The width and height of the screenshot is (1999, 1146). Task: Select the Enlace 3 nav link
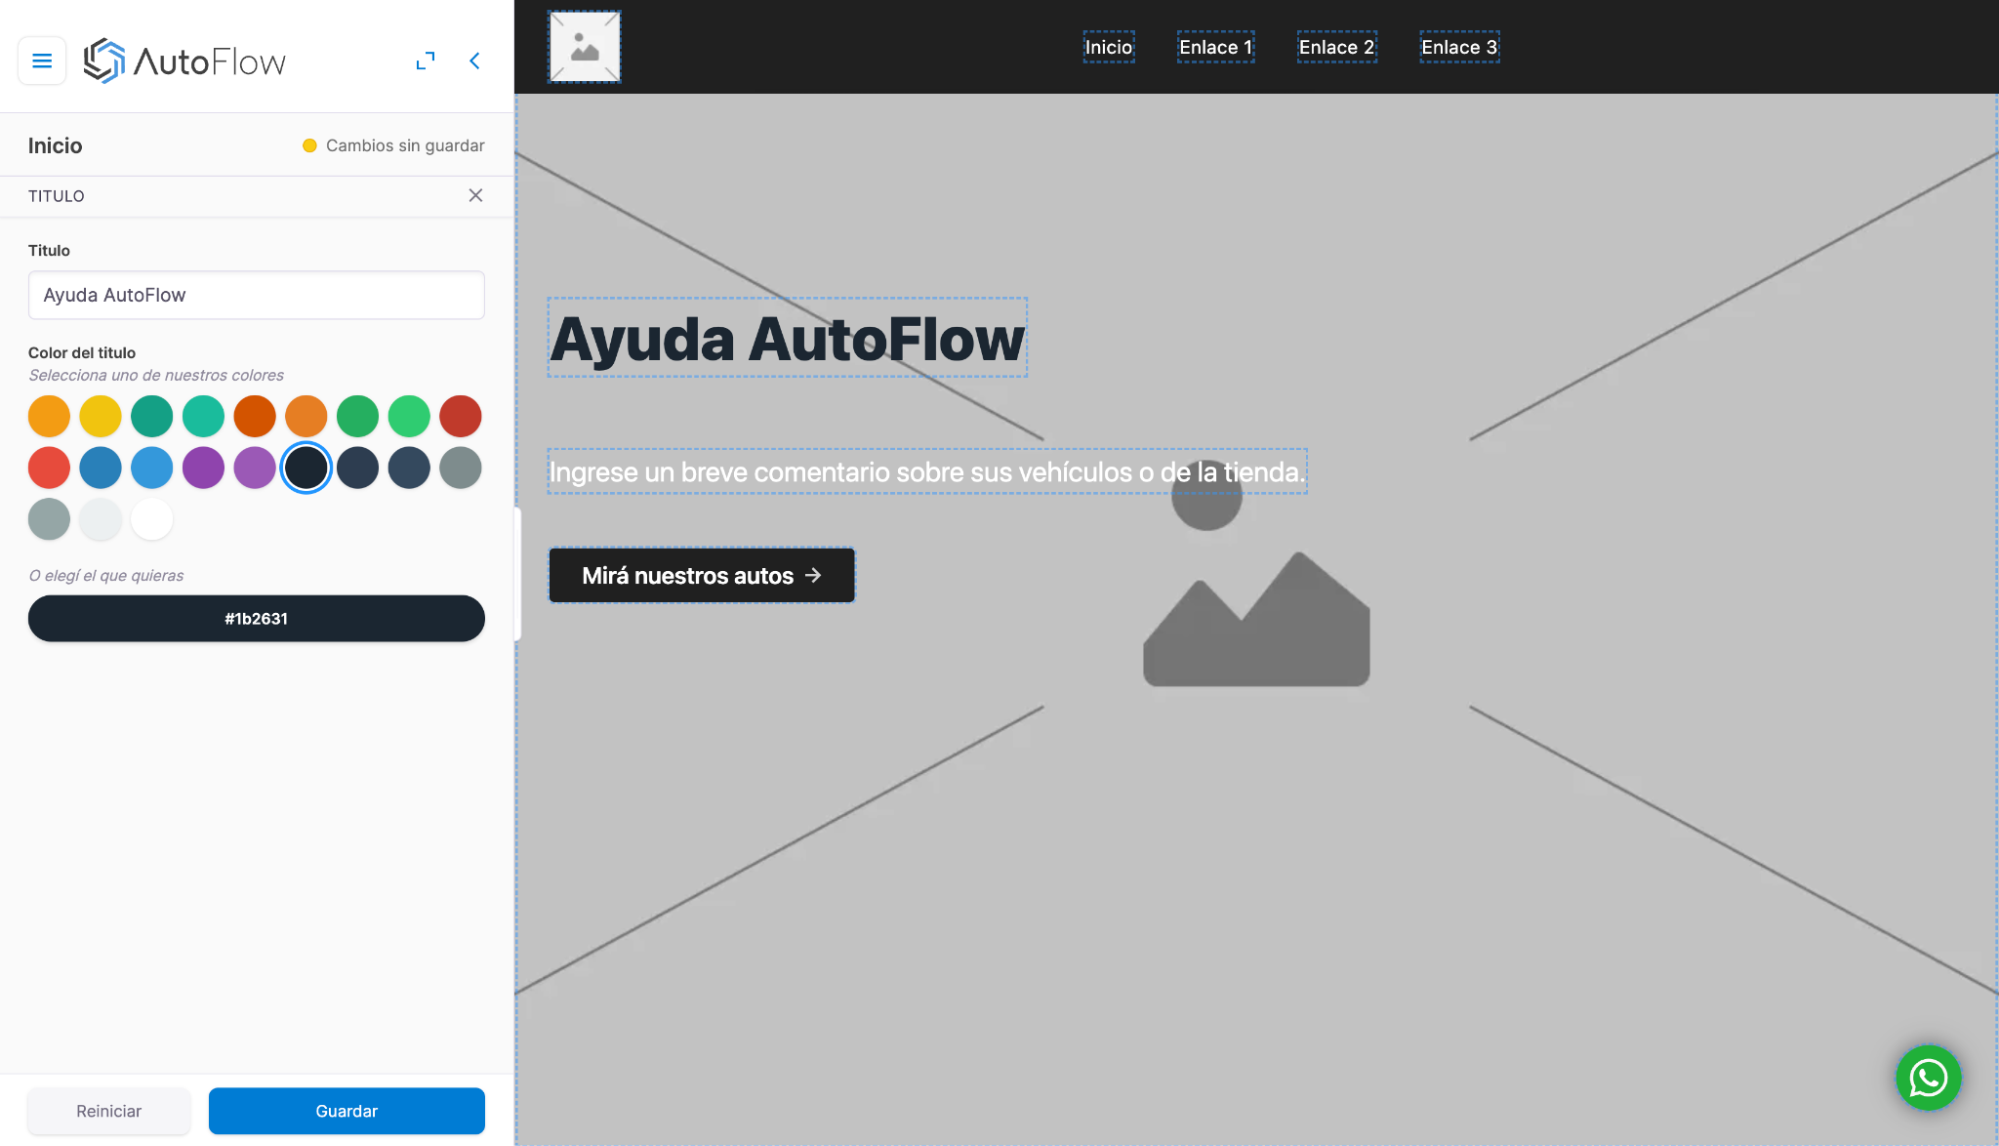(x=1460, y=47)
